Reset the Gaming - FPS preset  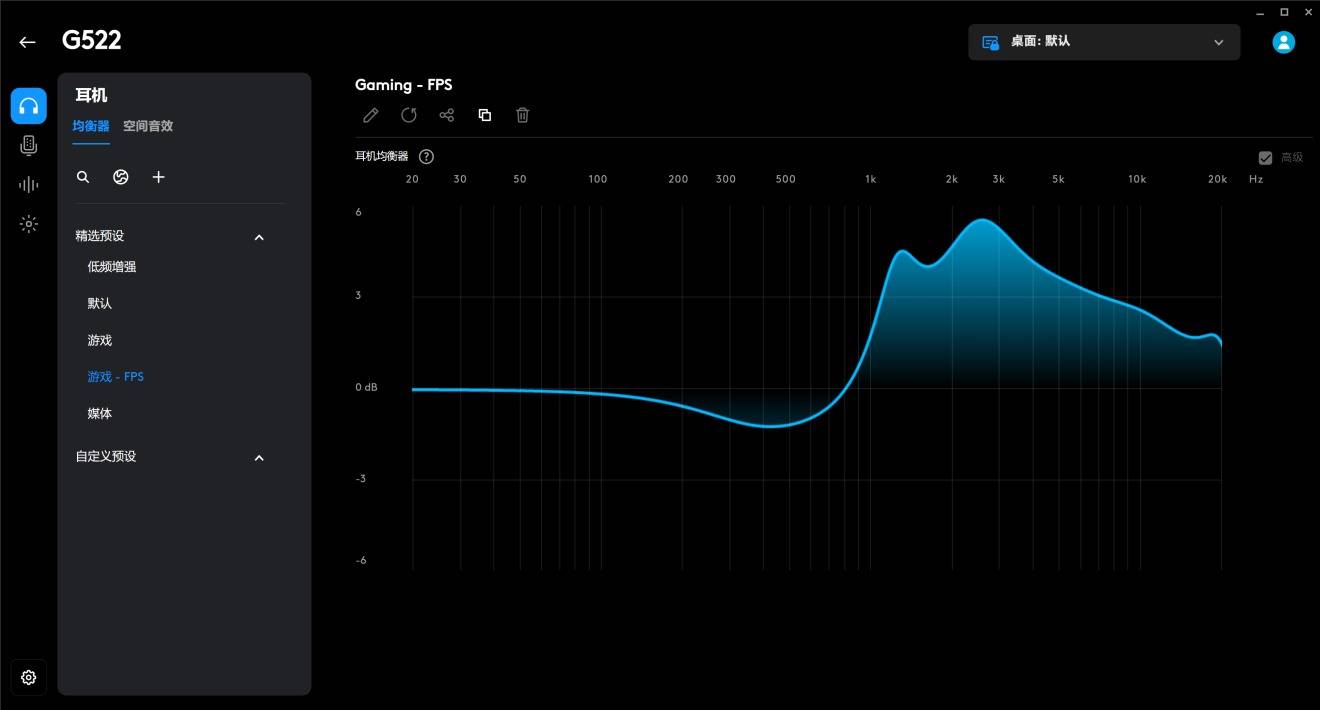pos(409,115)
